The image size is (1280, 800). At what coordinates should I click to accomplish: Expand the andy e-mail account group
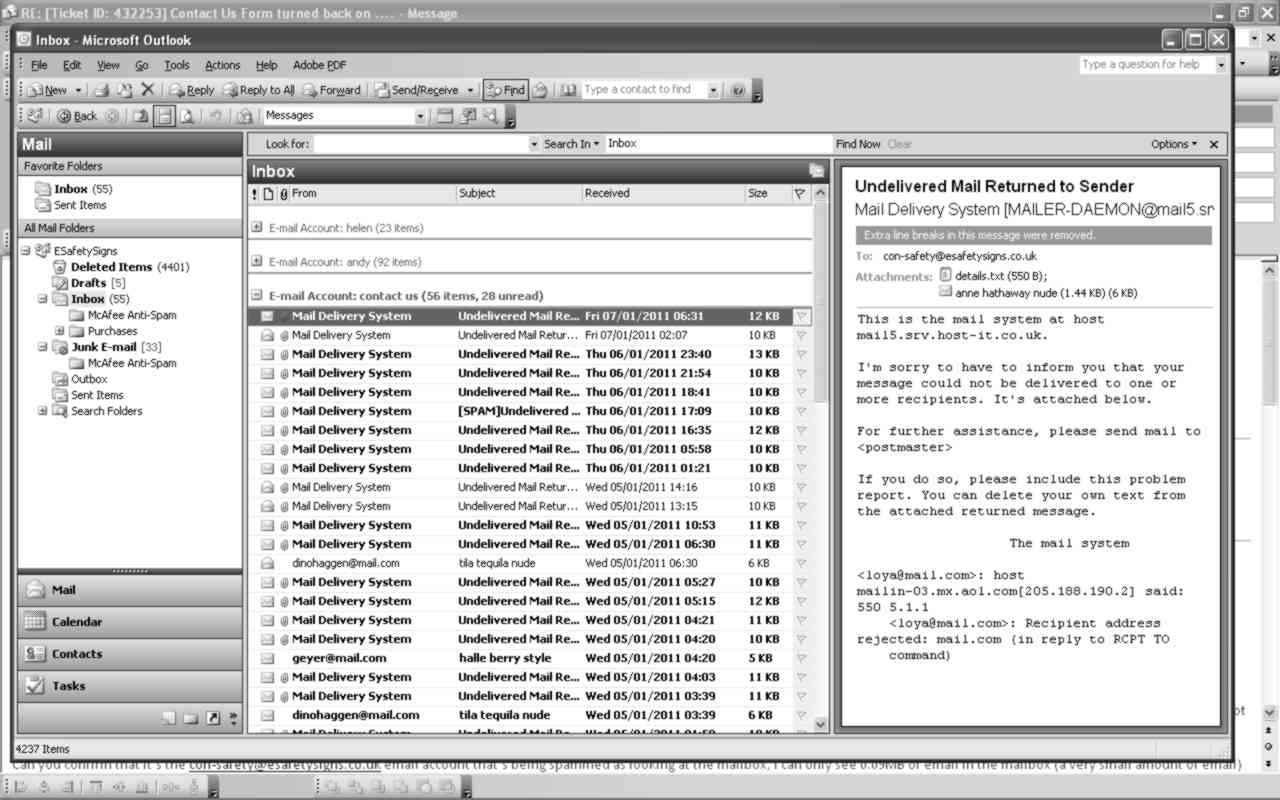click(x=257, y=262)
